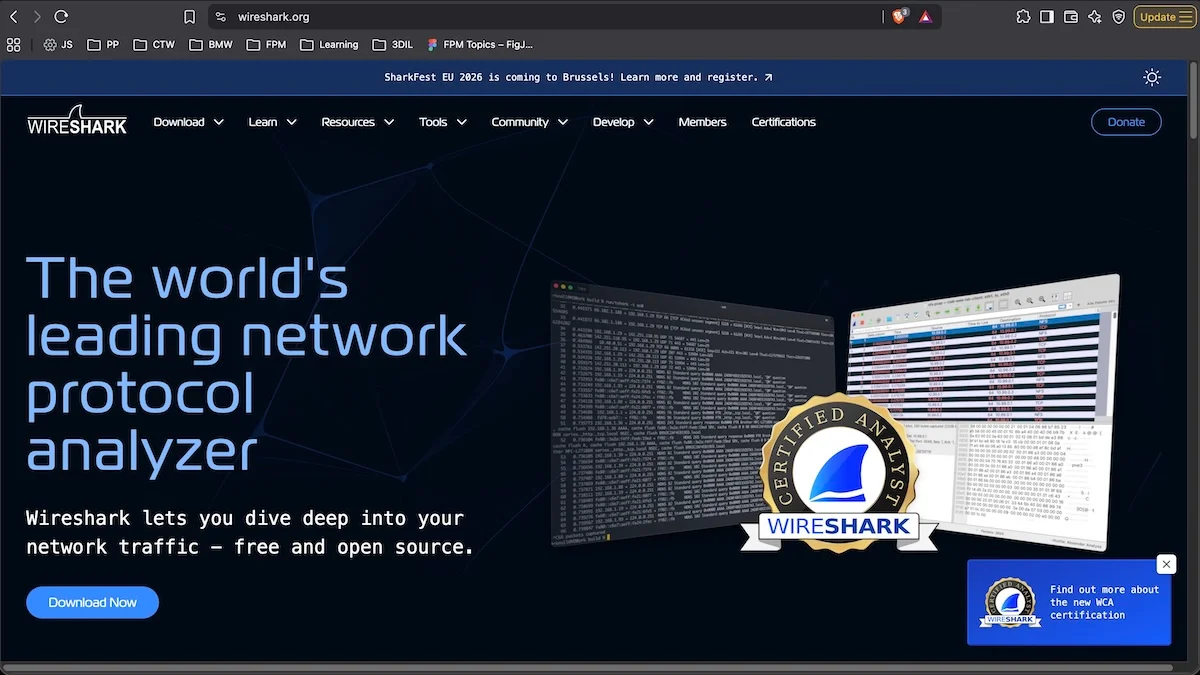Open the Brave Shields lion icon
1200x675 pixels.
(899, 17)
